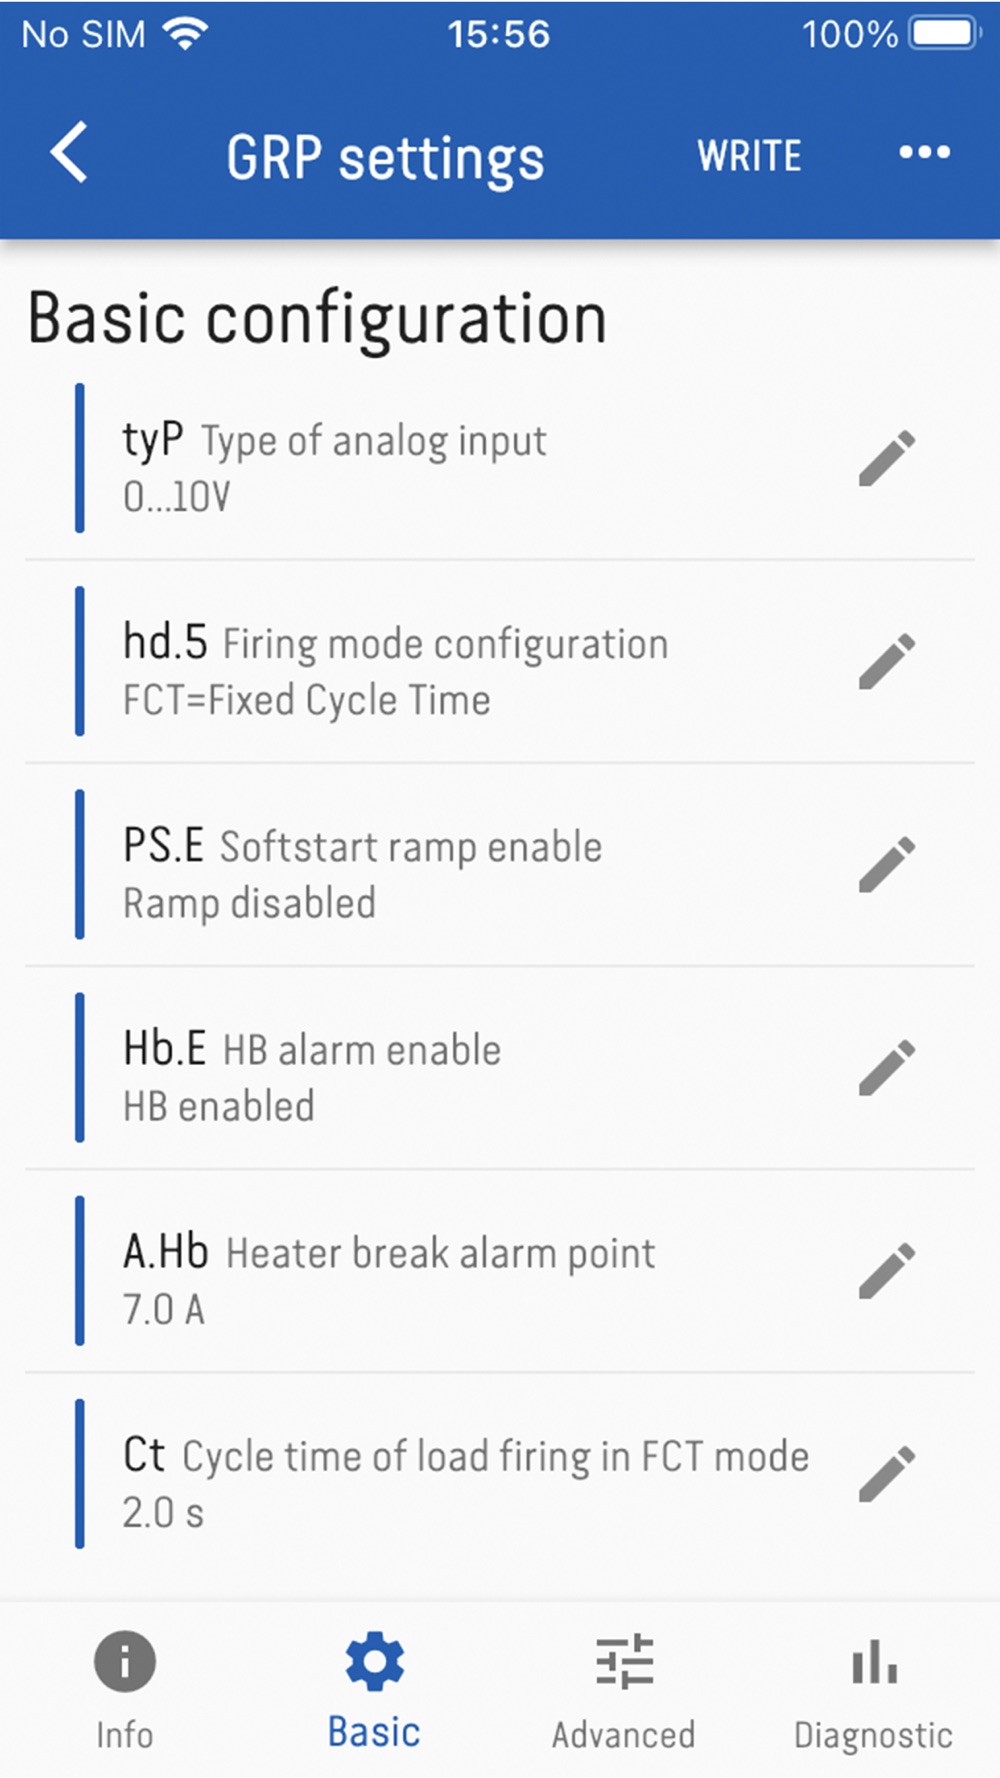This screenshot has width=1000, height=1778.
Task: Tap the 'Type of analog input' row label
Action: coord(374,441)
